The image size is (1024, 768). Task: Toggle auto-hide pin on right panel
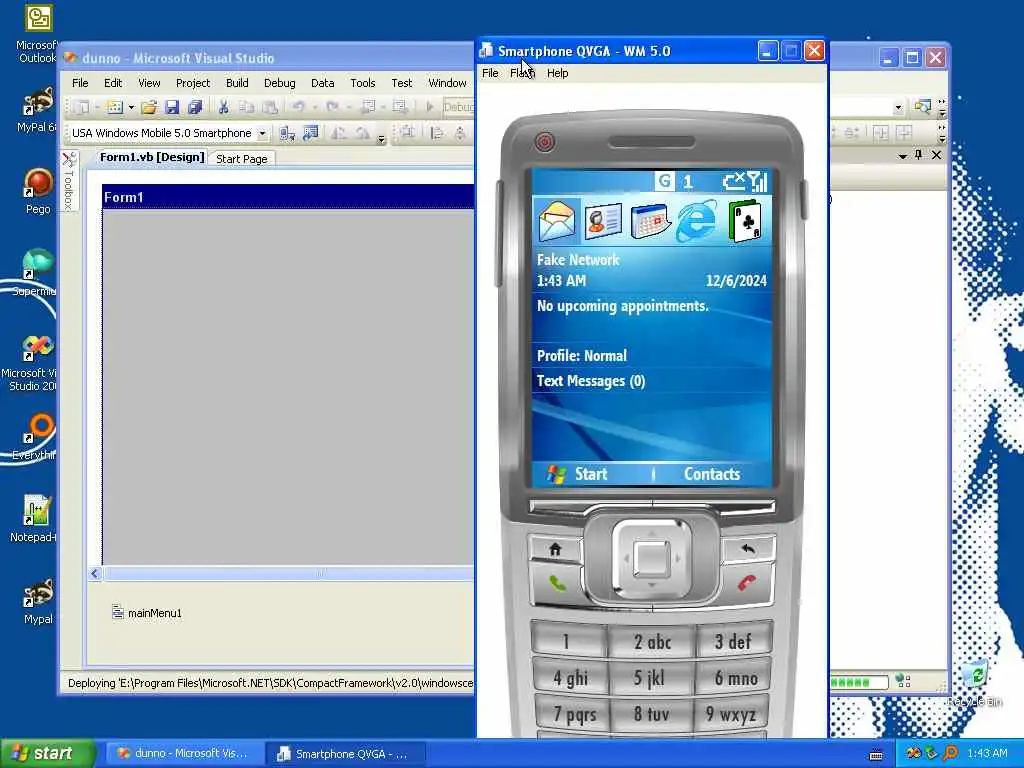click(x=918, y=155)
